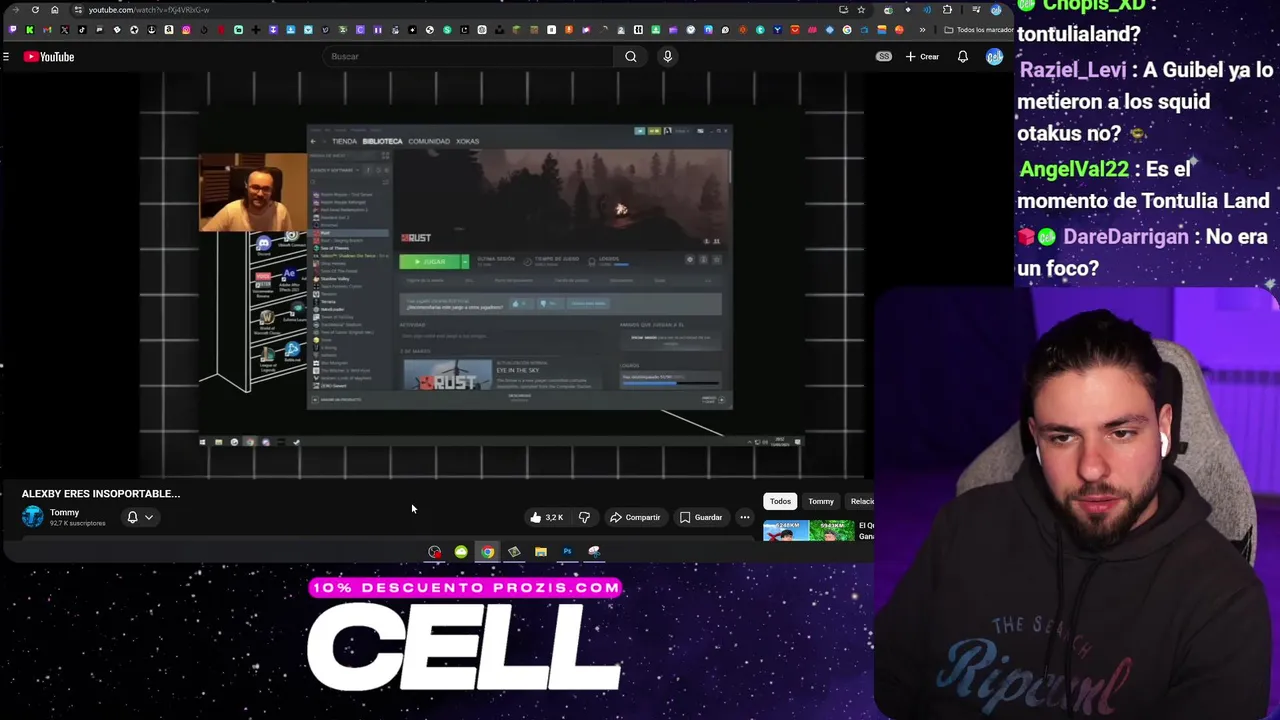
Task: Open the Todos los marcadores folder
Action: (x=979, y=30)
